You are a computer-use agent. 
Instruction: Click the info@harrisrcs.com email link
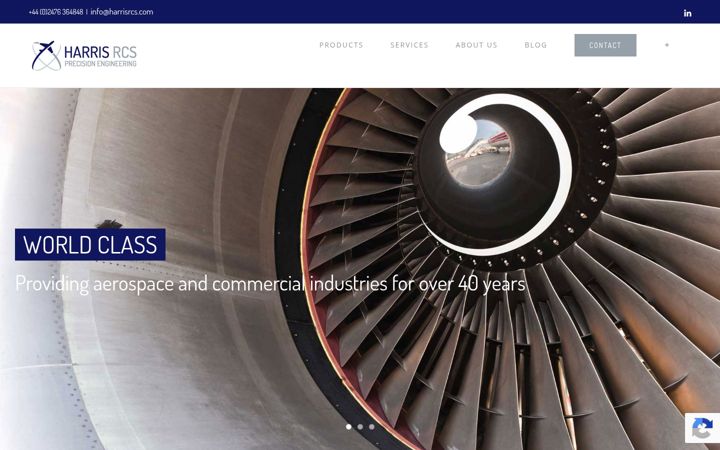(x=122, y=12)
